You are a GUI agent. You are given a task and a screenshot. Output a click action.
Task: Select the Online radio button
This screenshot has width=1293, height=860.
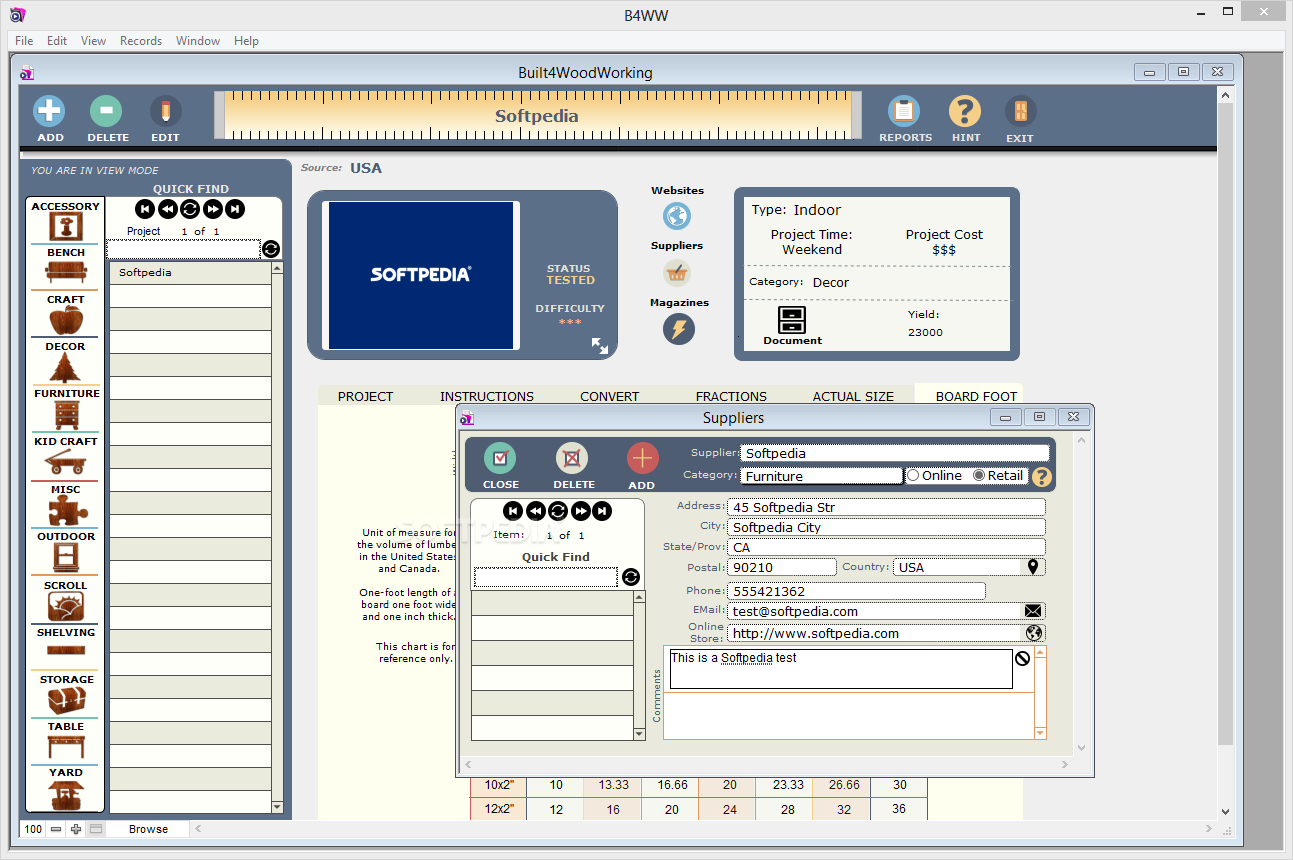(x=913, y=476)
